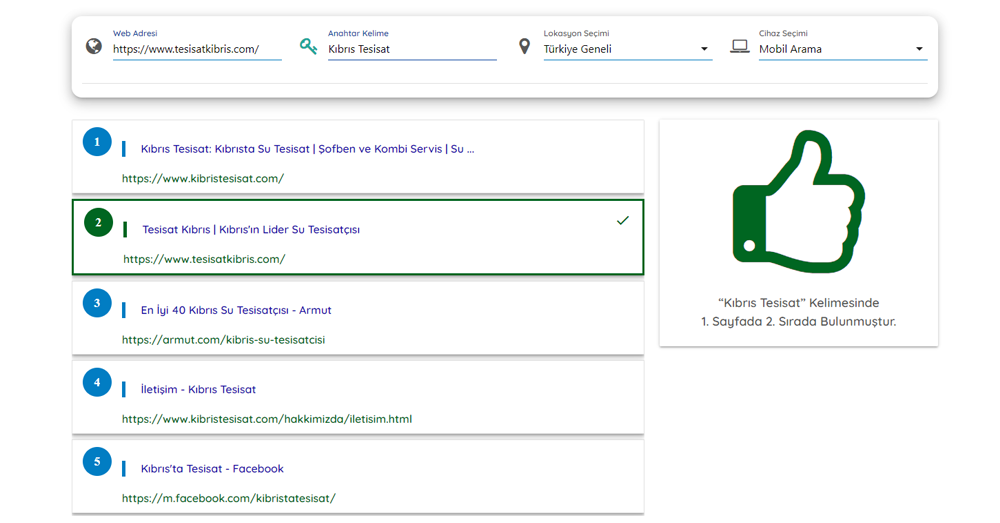The image size is (1000, 523).
Task: Click the number 4 rank badge
Action: (x=97, y=382)
